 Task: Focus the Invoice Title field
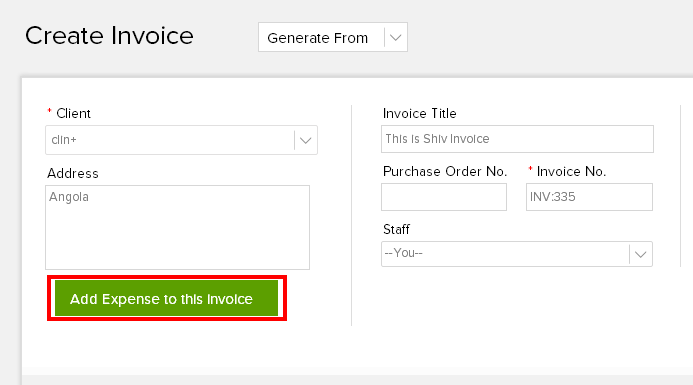click(x=517, y=139)
